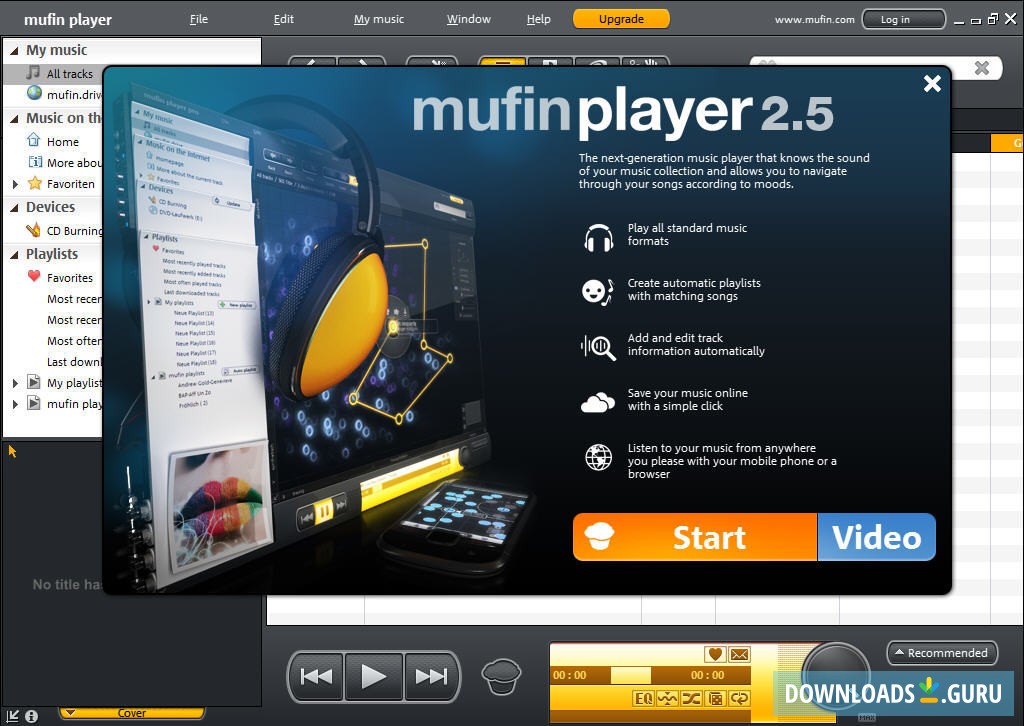Click the wave visualization icon next to EQ

(x=668, y=698)
